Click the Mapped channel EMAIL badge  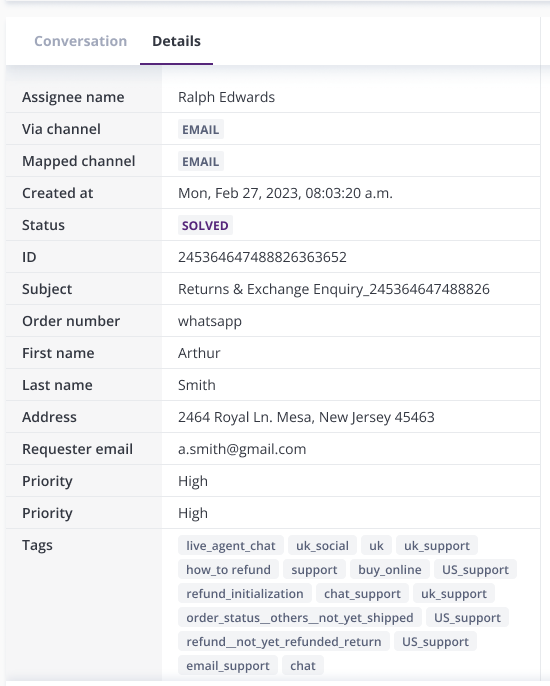[201, 161]
